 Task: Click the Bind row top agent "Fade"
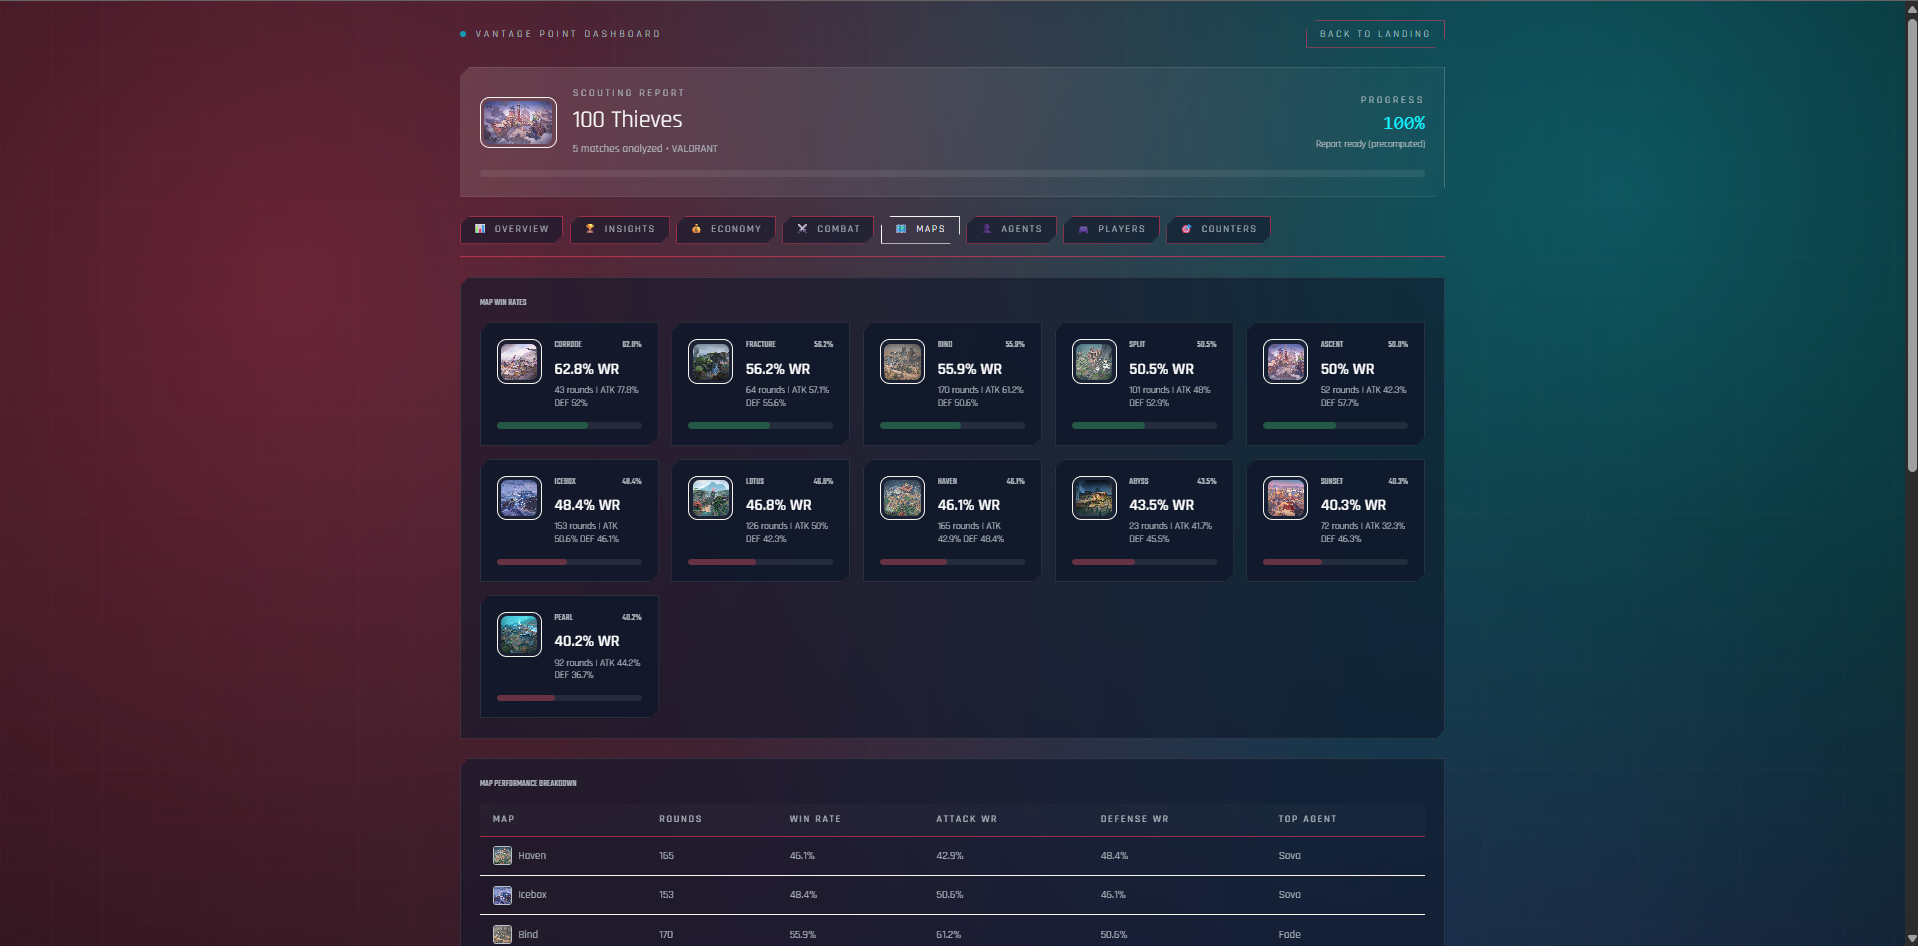coord(1289,935)
